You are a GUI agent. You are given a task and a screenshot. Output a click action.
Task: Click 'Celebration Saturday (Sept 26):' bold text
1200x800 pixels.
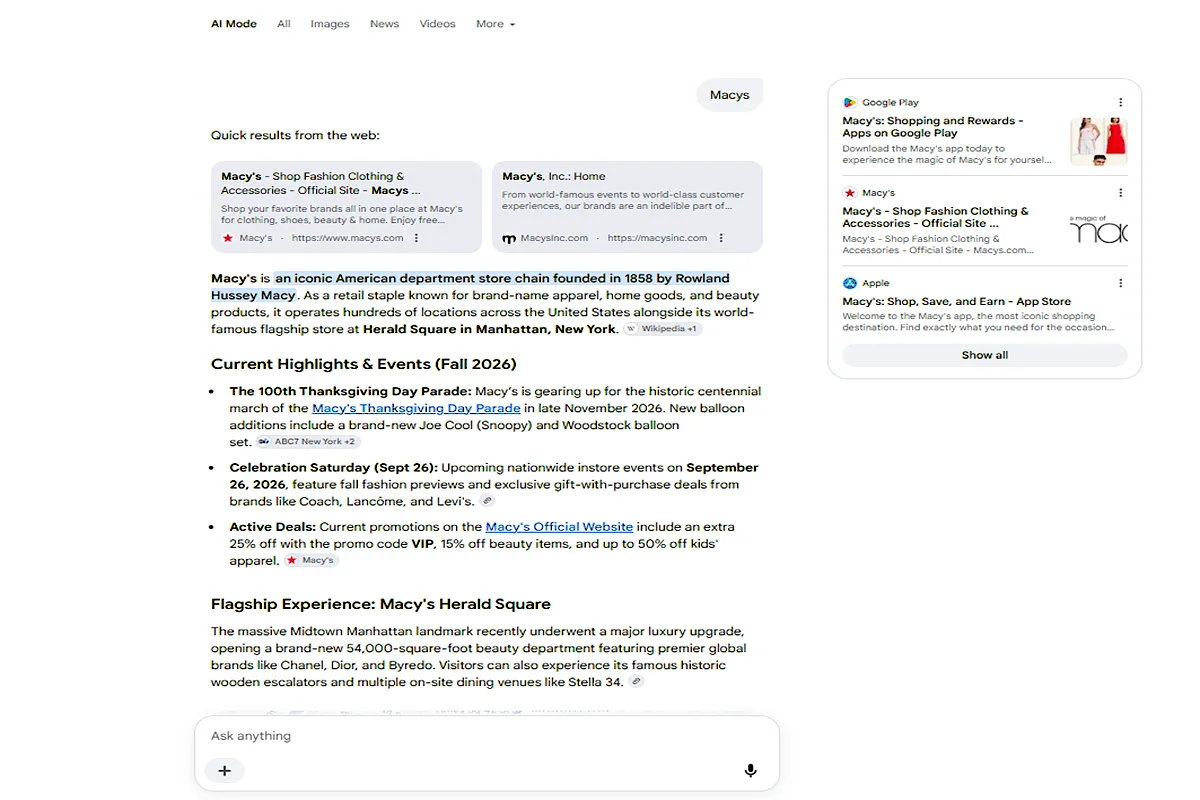tap(333, 467)
